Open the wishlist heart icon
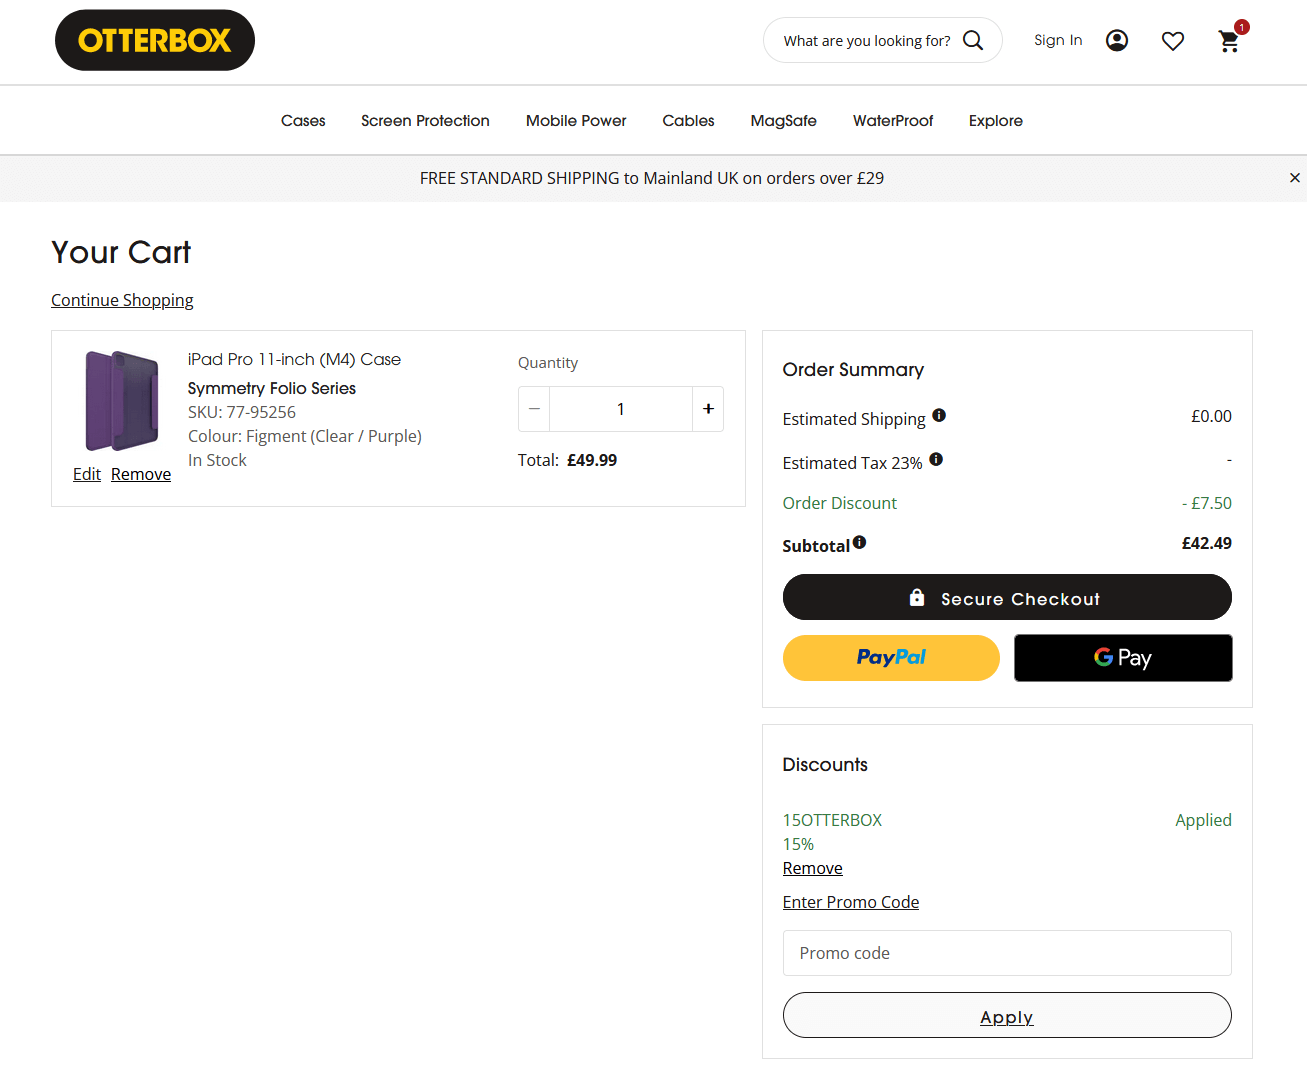The height and width of the screenshot is (1070, 1307). click(1173, 41)
